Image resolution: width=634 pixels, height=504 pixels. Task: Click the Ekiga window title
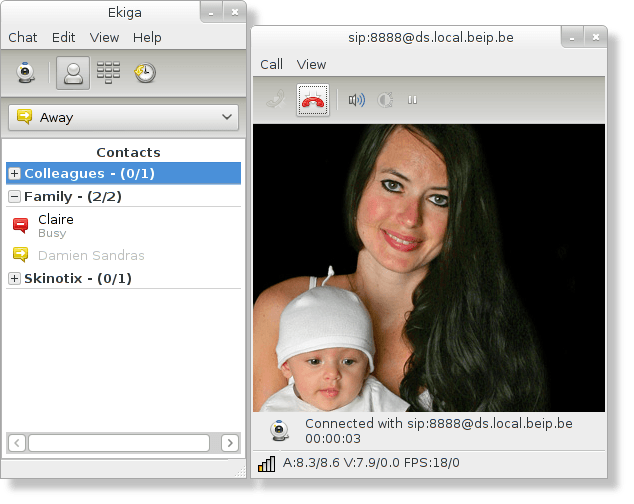click(125, 13)
